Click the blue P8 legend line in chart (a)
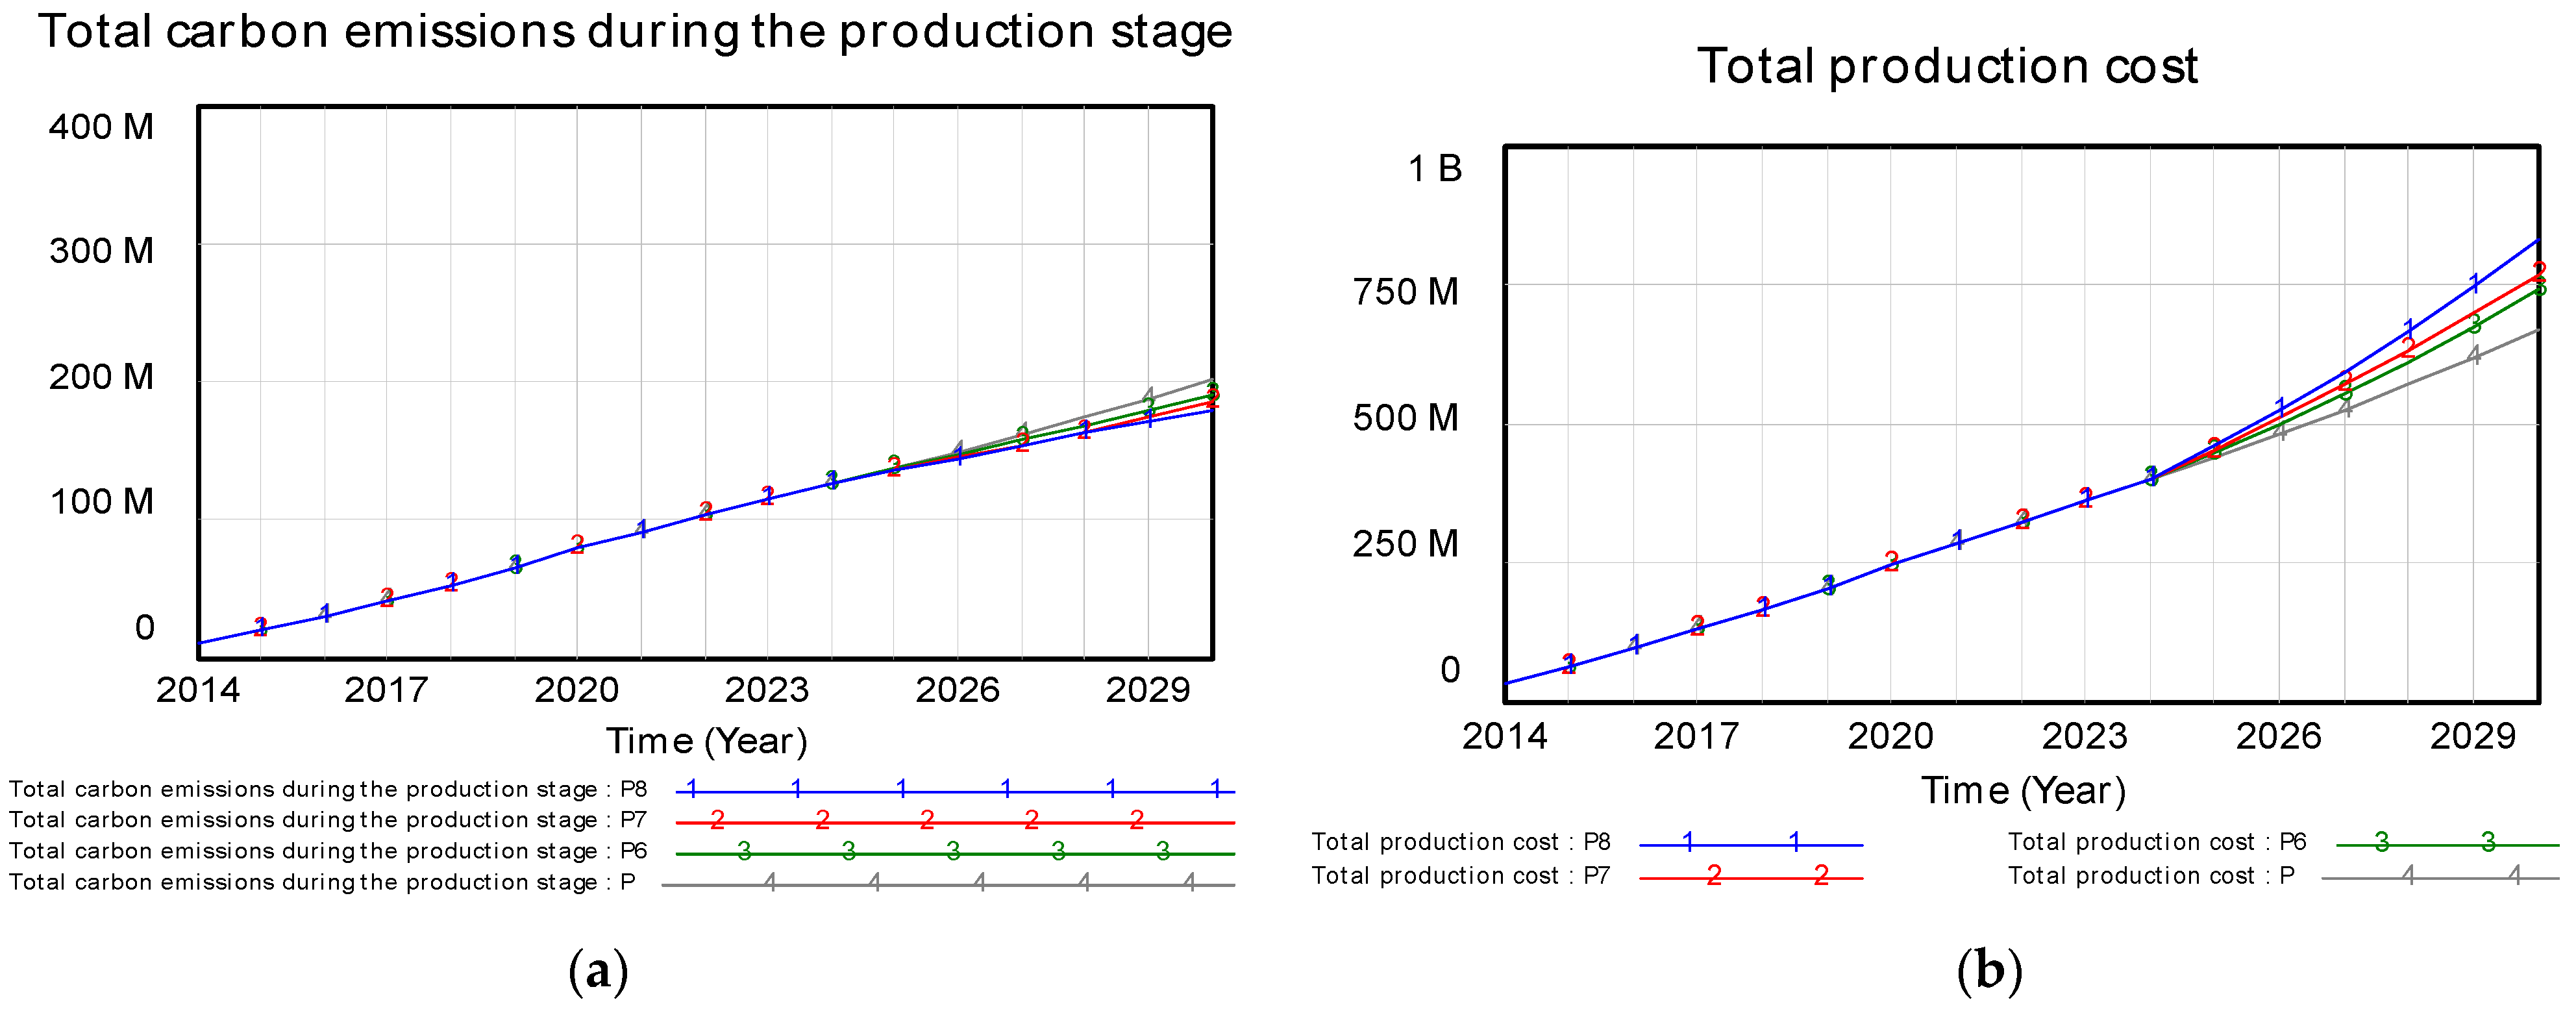 click(x=955, y=791)
